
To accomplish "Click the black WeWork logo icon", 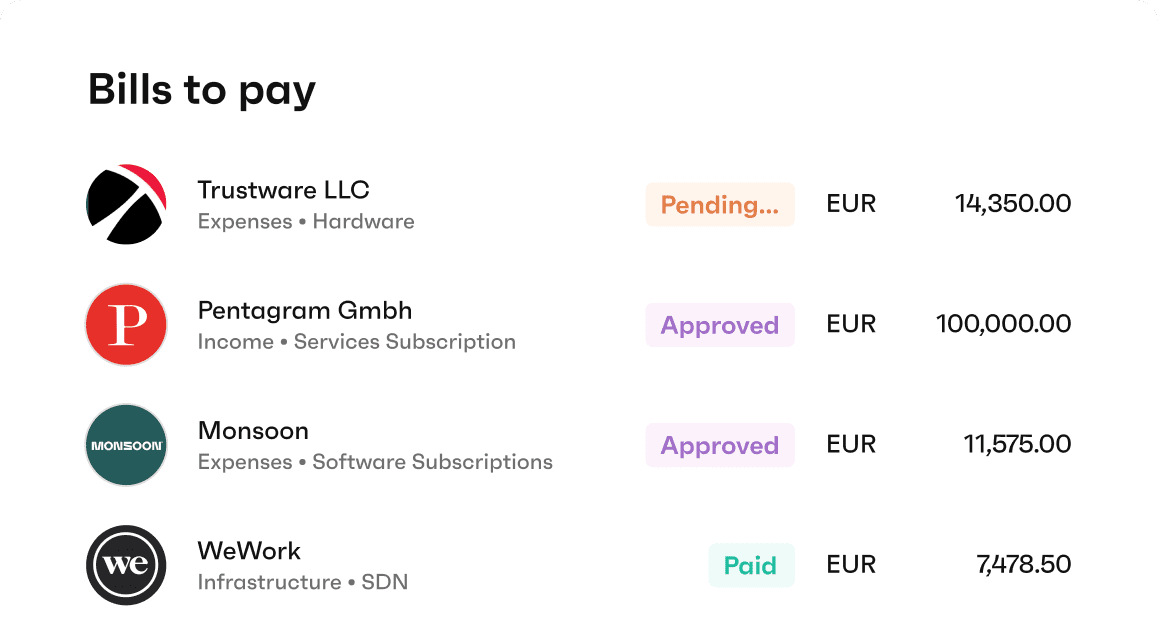I will [126, 565].
